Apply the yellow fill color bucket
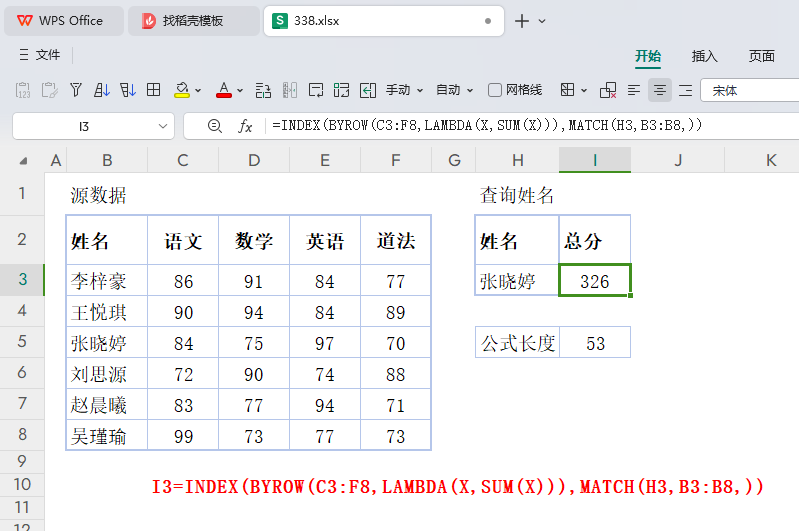Screen dimensions: 799x531 click(x=182, y=90)
